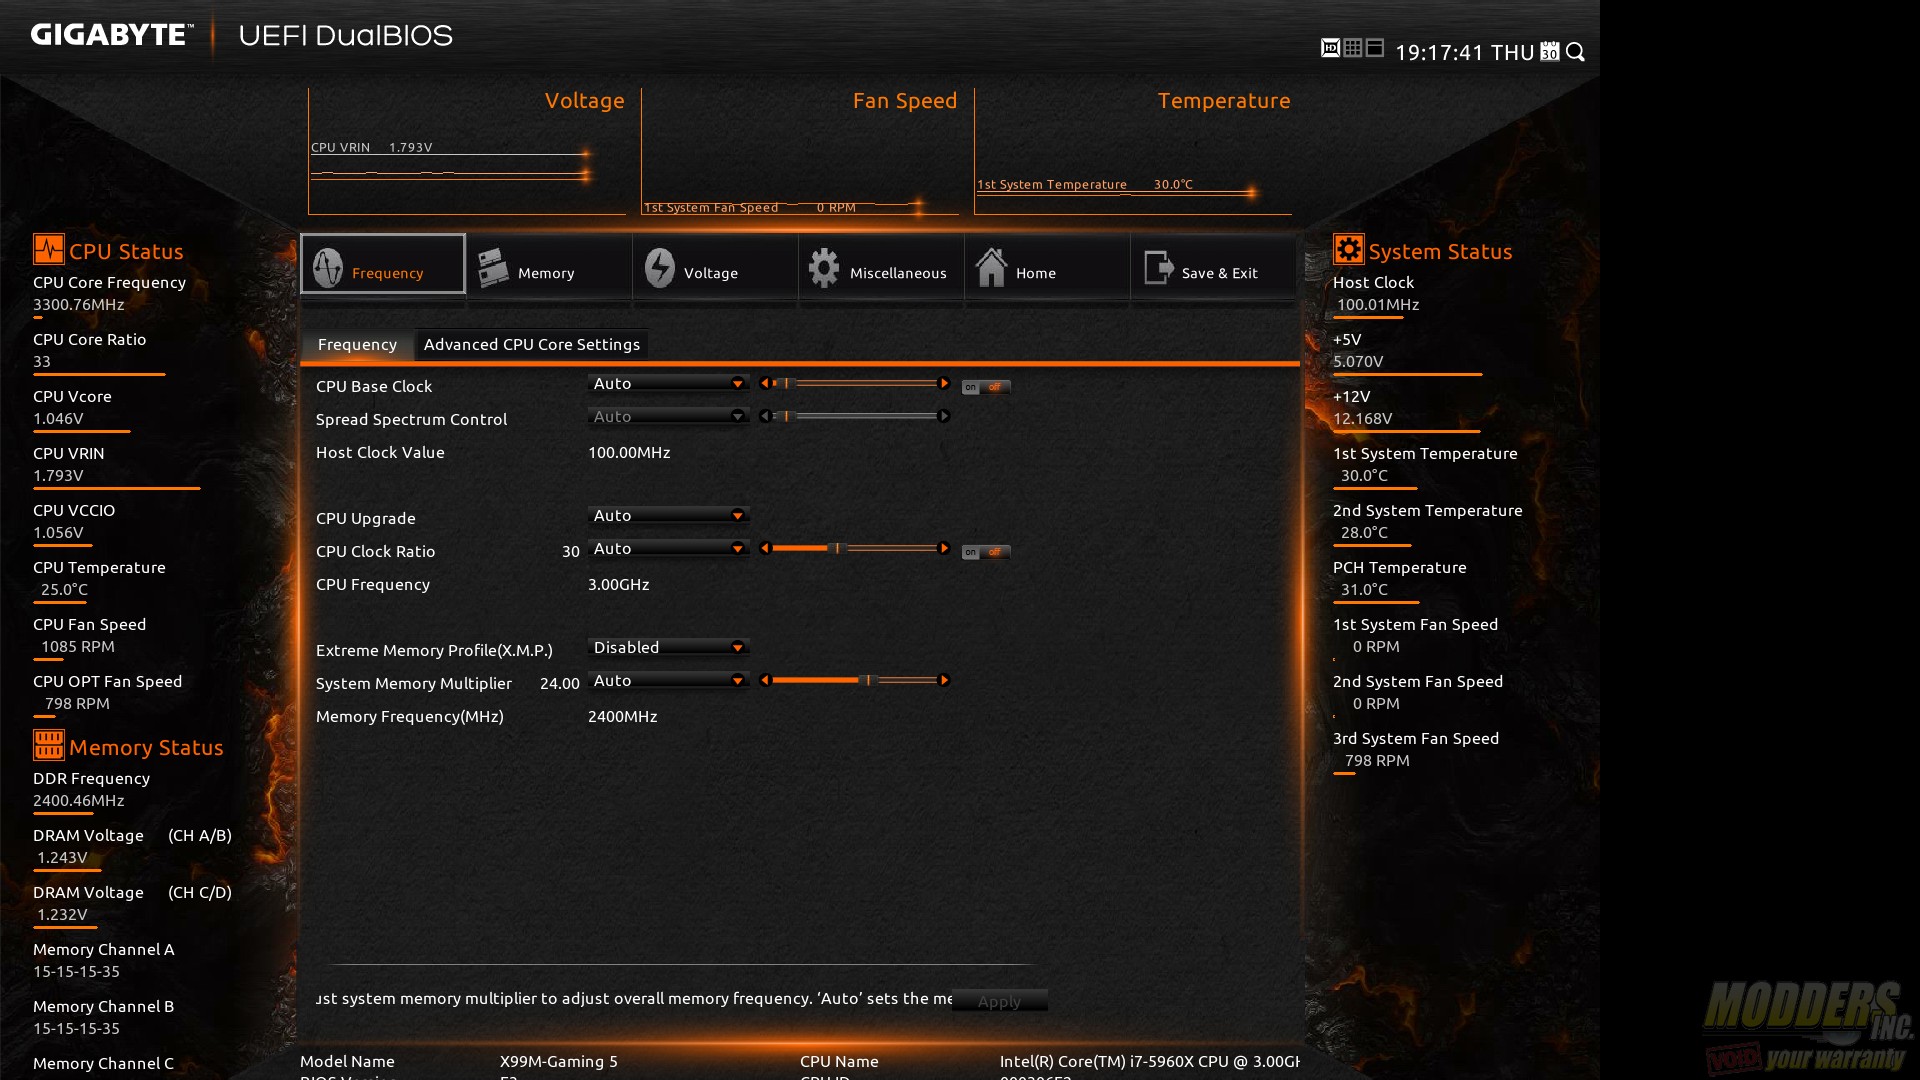
Task: Click the grid layout view icon
Action: tap(1353, 48)
